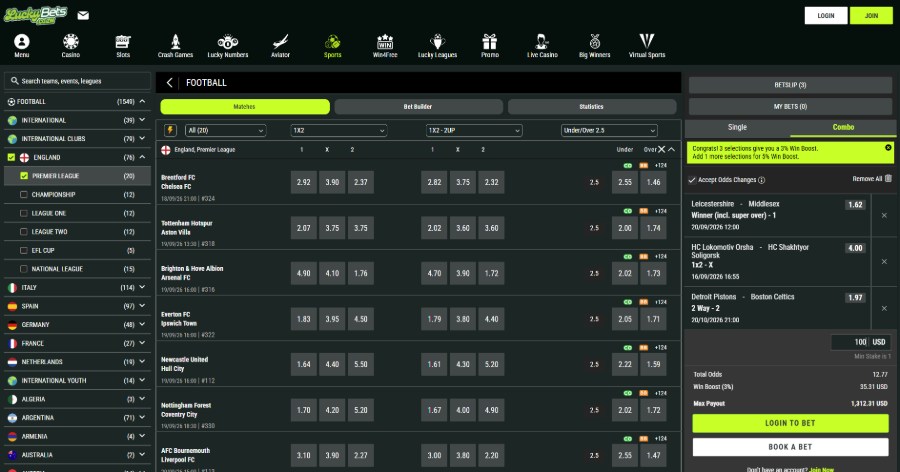900x472 pixels.
Task: Switch to the Matches tab
Action: 245,107
